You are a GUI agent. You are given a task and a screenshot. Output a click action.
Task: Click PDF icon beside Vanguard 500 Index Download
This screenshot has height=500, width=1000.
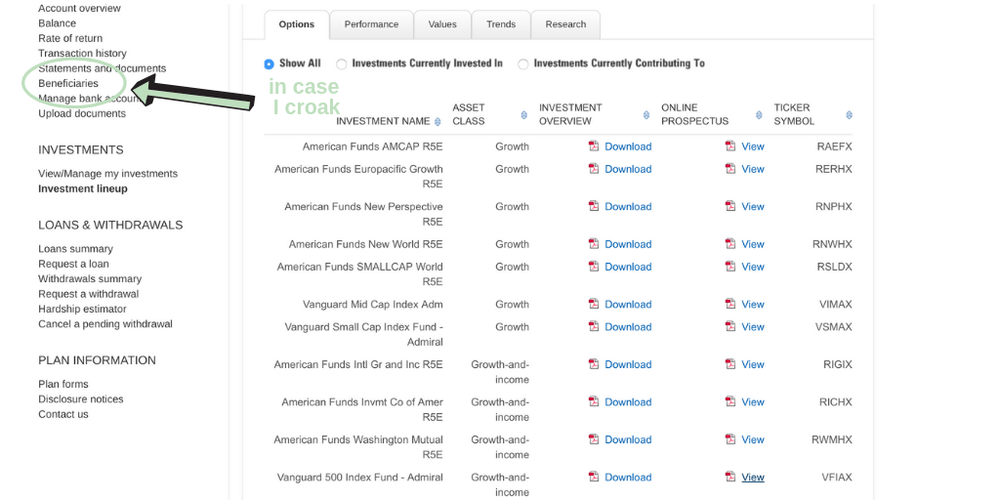click(x=594, y=476)
